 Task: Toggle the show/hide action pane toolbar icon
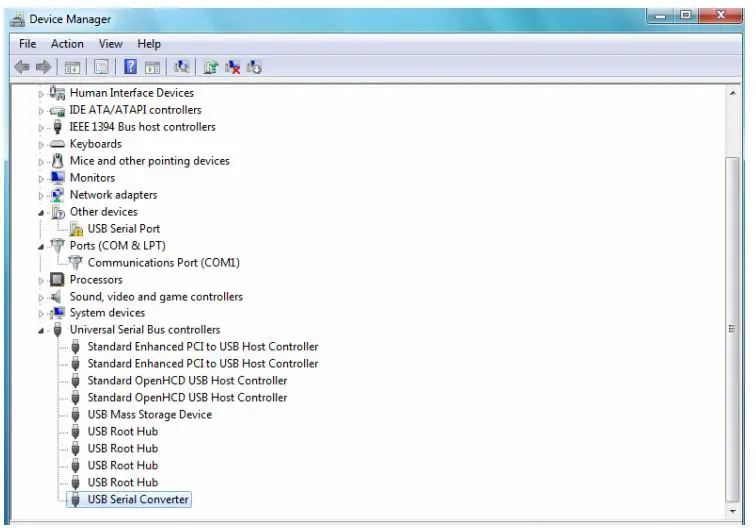click(x=152, y=68)
